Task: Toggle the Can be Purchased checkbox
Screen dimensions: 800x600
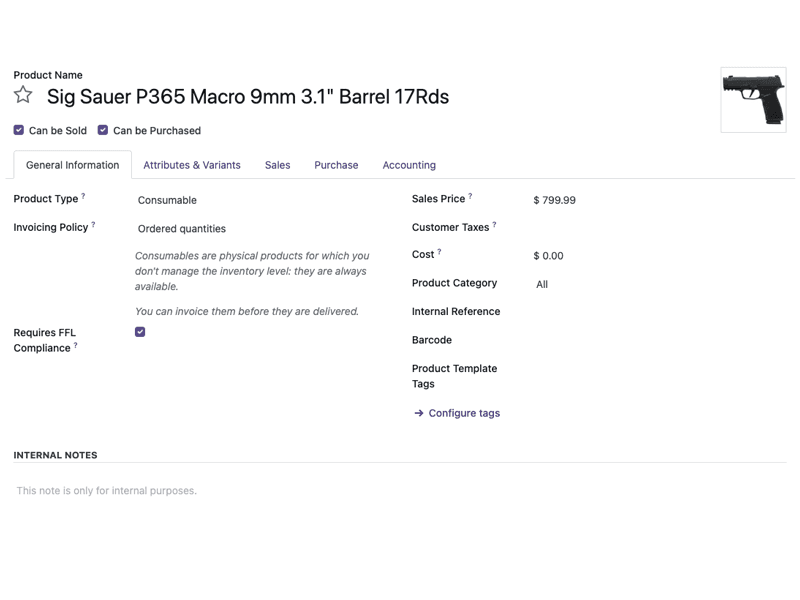Action: (x=103, y=130)
